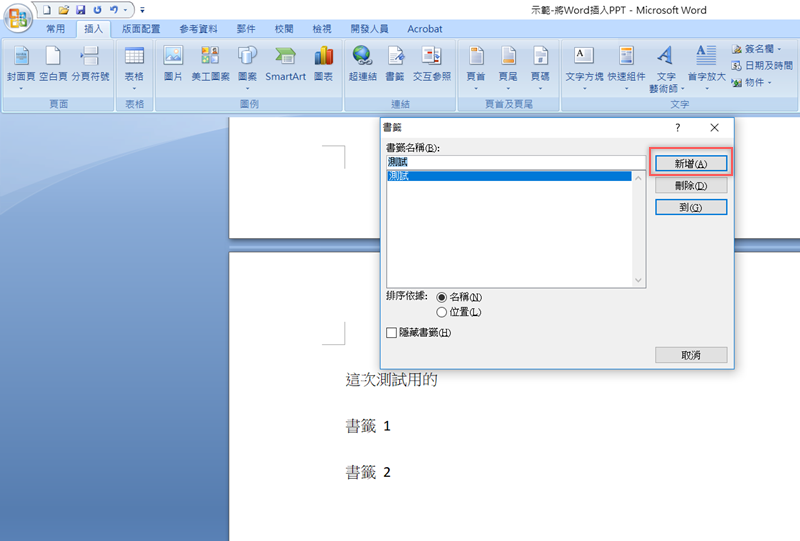Click Add (新增) bookmark button
The width and height of the screenshot is (800, 541).
691,164
